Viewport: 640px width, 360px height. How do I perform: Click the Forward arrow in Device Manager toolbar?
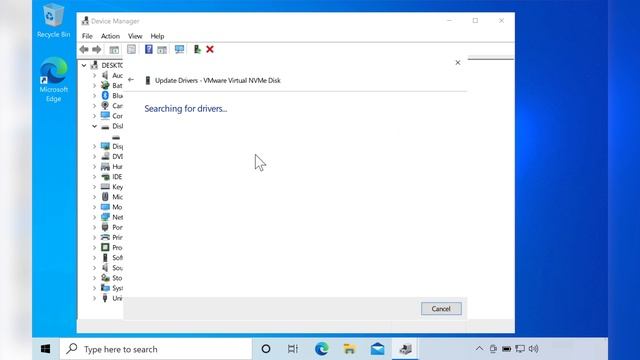tap(97, 49)
